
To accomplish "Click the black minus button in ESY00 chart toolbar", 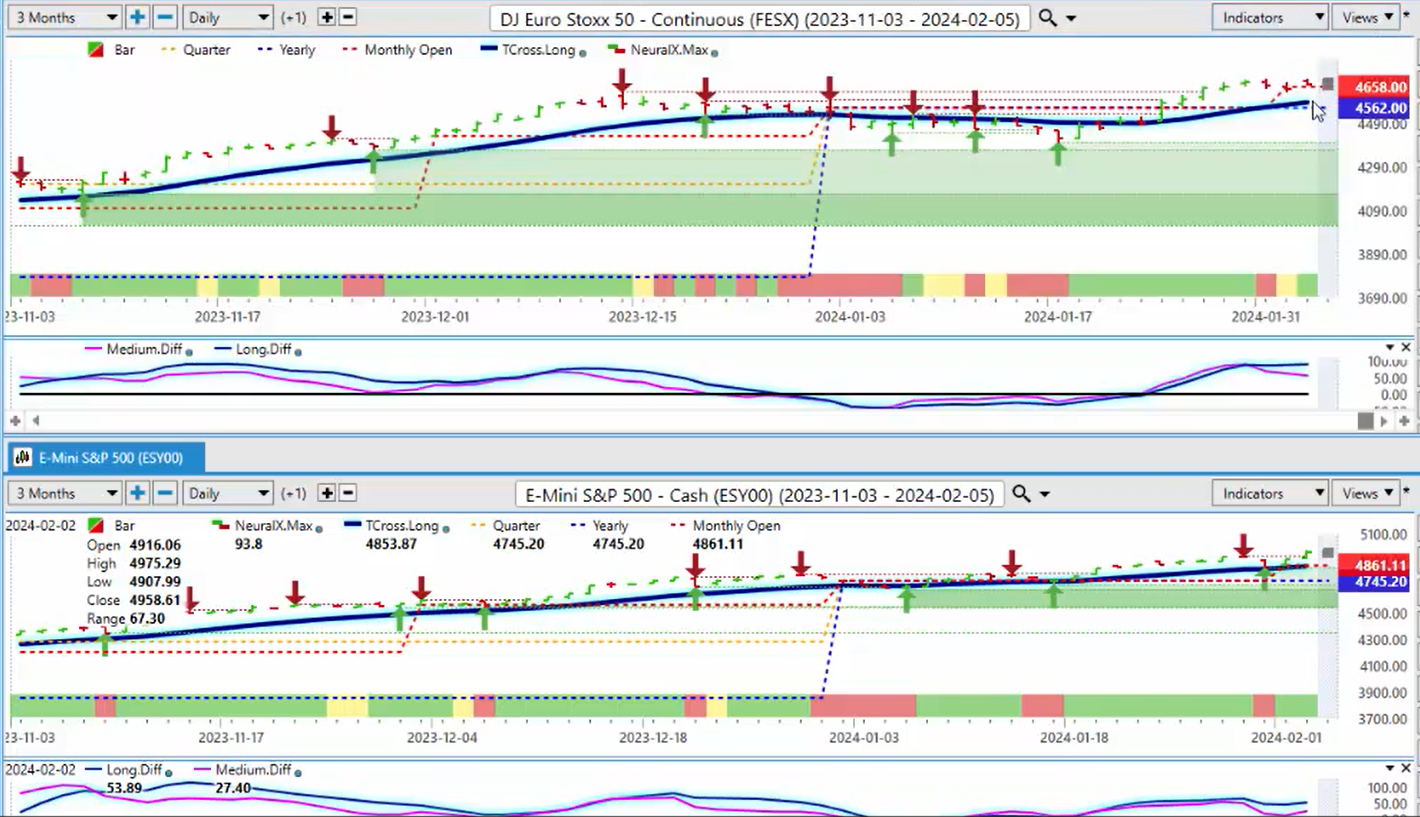I will 348,493.
